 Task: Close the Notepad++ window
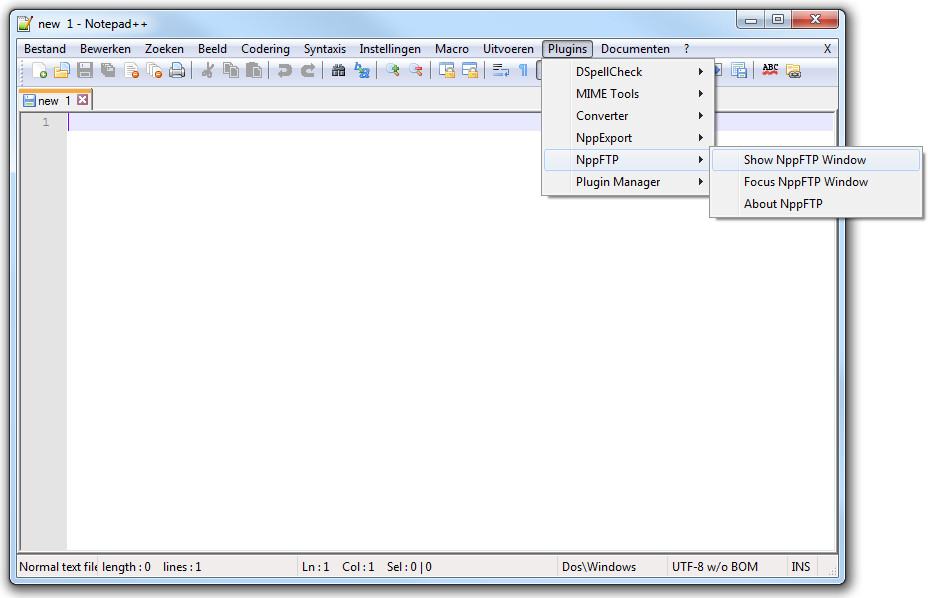point(815,20)
